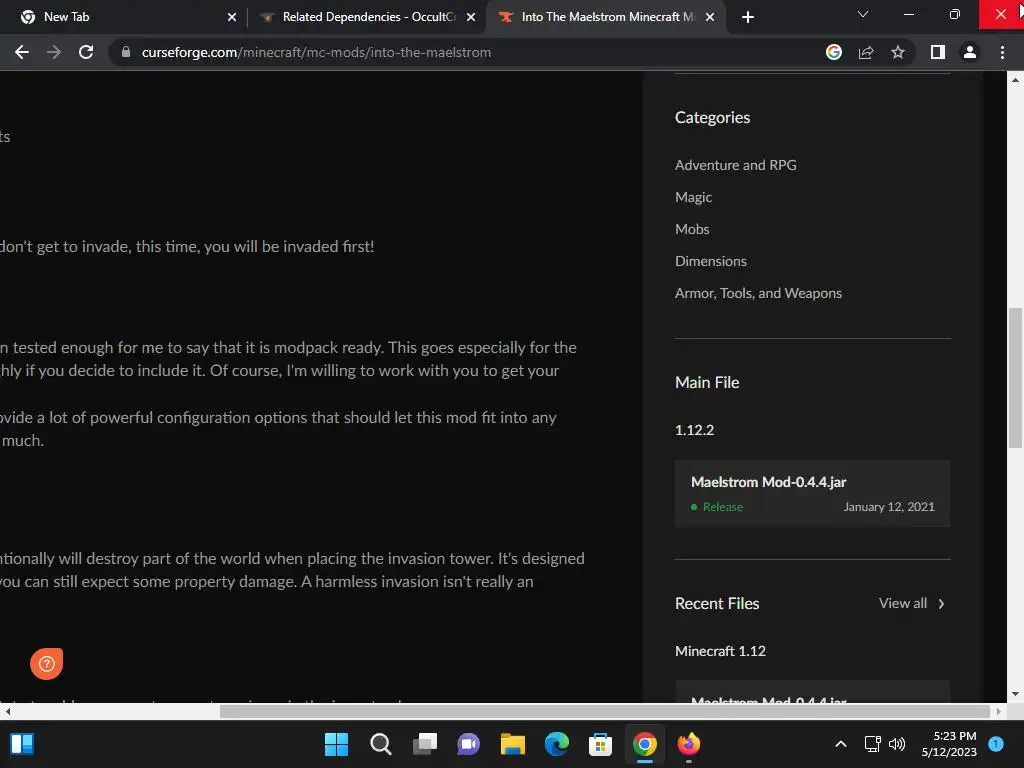Open the clock showing 5:23 PM
The height and width of the screenshot is (768, 1024).
pos(949,744)
